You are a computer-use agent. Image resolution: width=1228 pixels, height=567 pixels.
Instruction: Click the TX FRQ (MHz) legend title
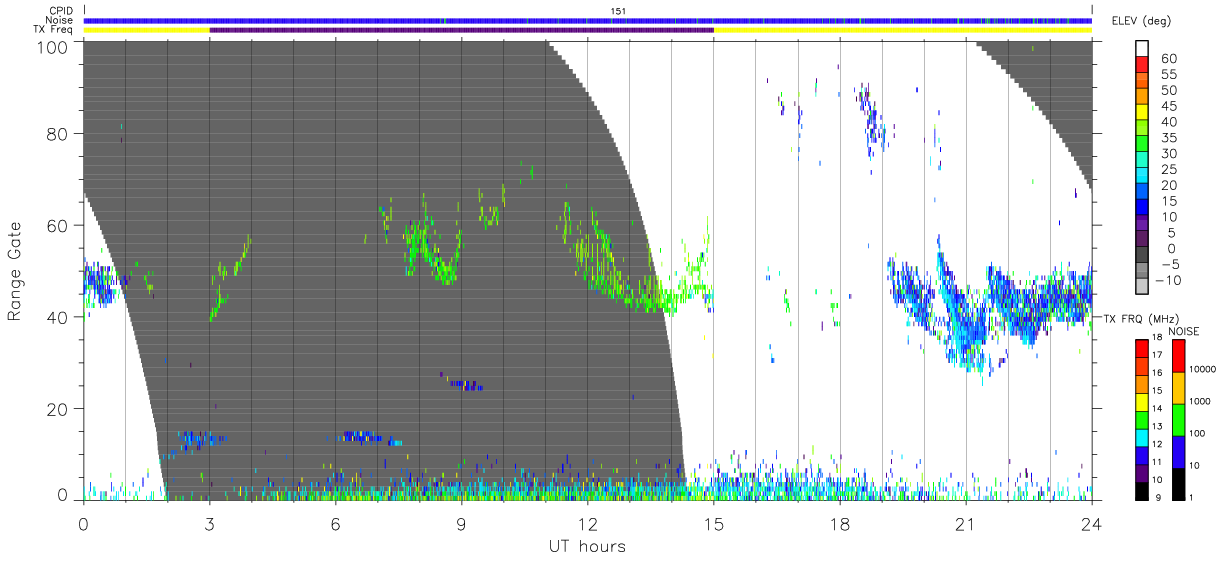coord(1140,318)
